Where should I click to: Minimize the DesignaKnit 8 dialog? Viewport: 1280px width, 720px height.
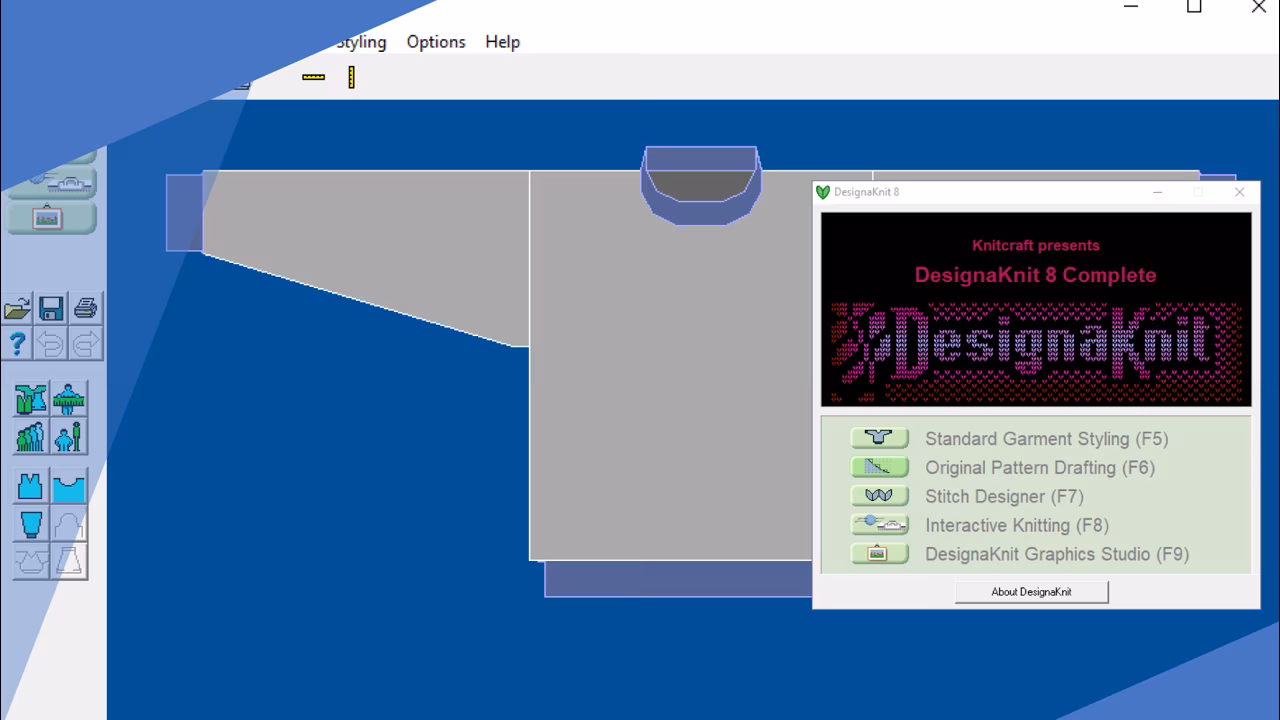[x=1158, y=192]
